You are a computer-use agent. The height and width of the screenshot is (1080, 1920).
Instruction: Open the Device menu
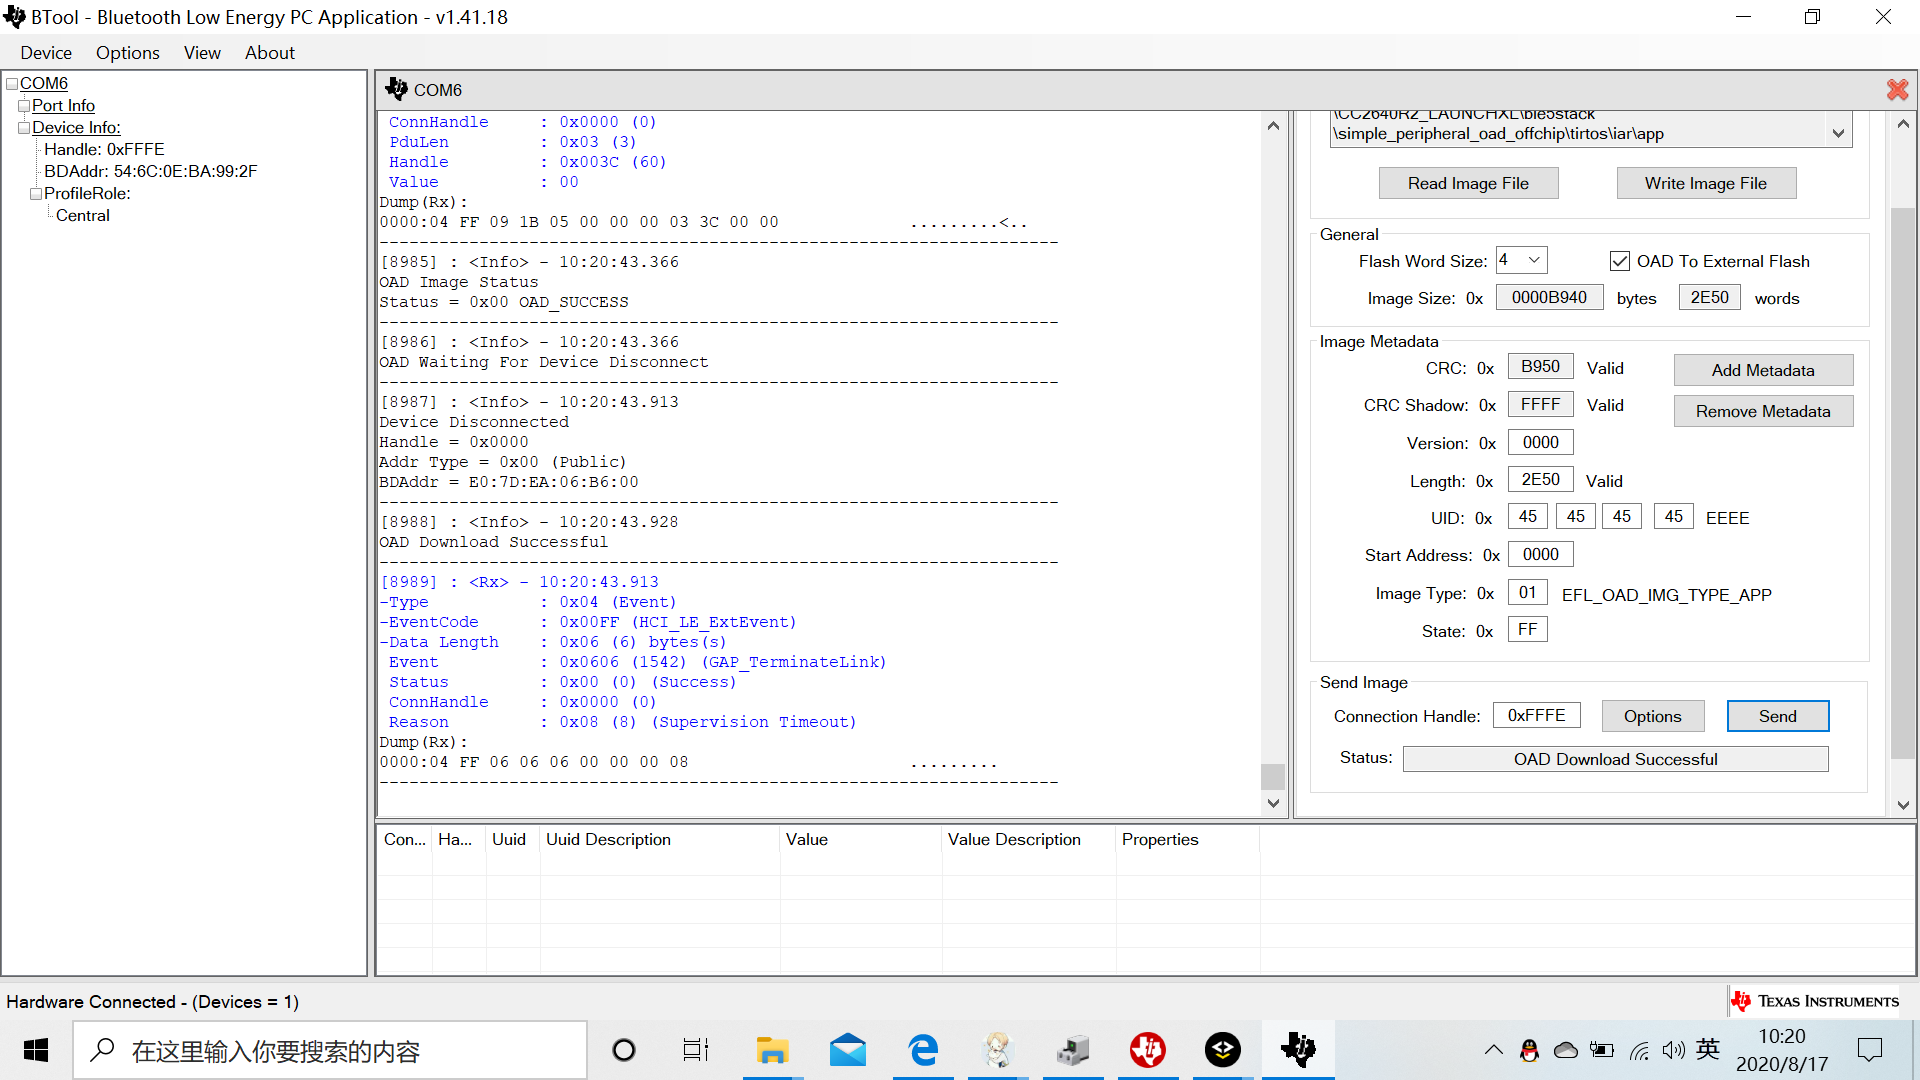[46, 53]
